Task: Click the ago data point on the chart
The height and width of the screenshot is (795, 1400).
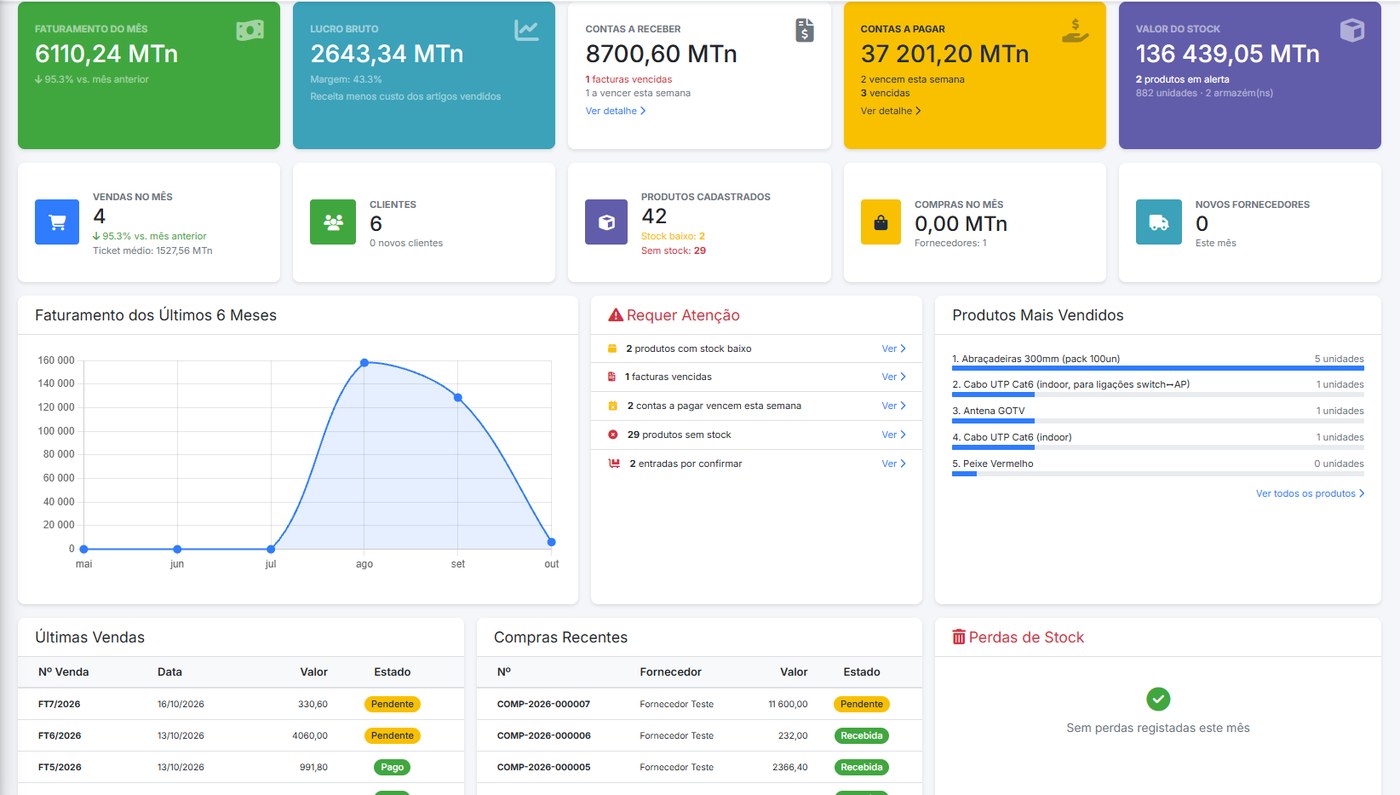Action: point(364,362)
